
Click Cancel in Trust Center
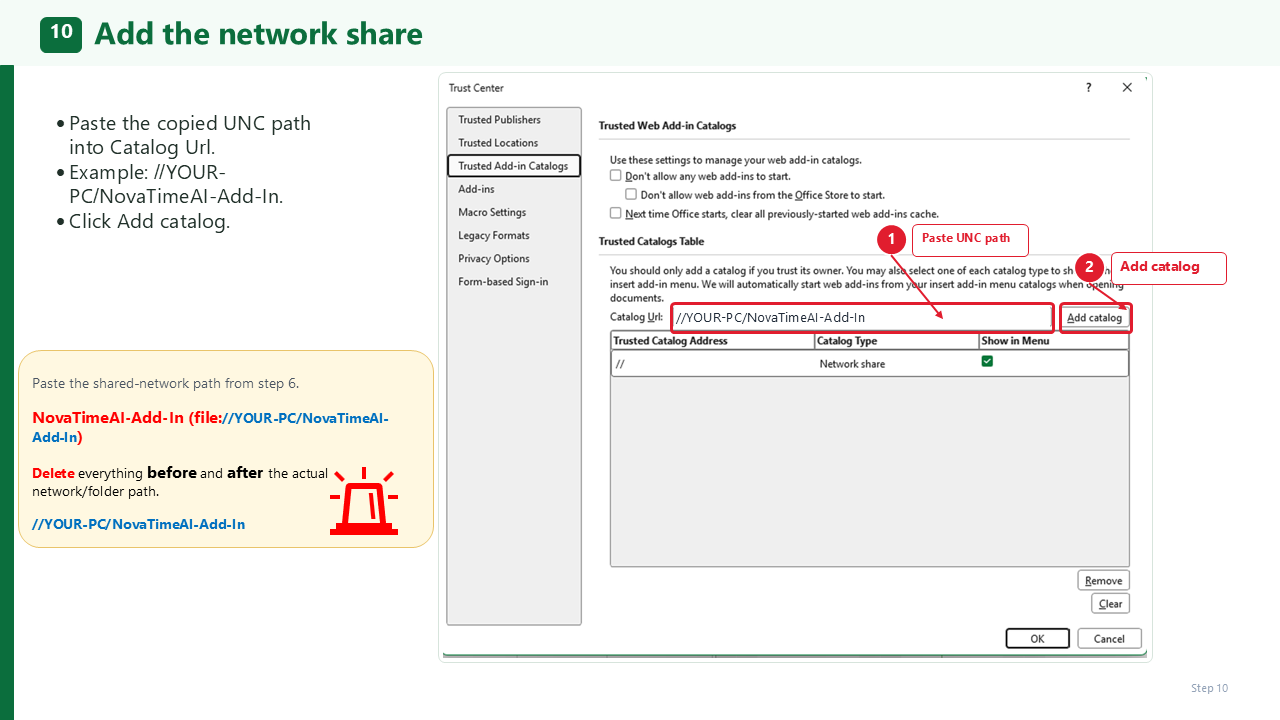tap(1109, 639)
